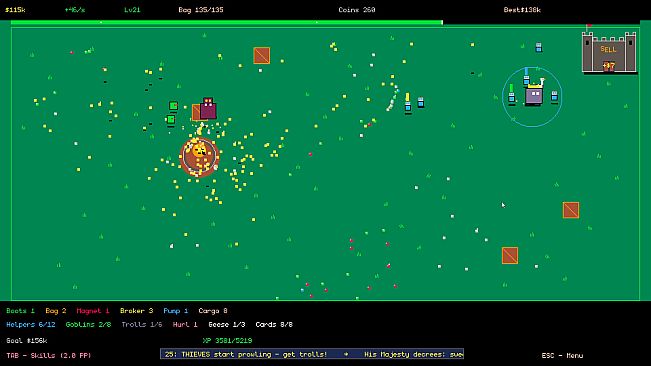This screenshot has width=651, height=366.
Task: Open the ESC Menu label
Action: [562, 356]
